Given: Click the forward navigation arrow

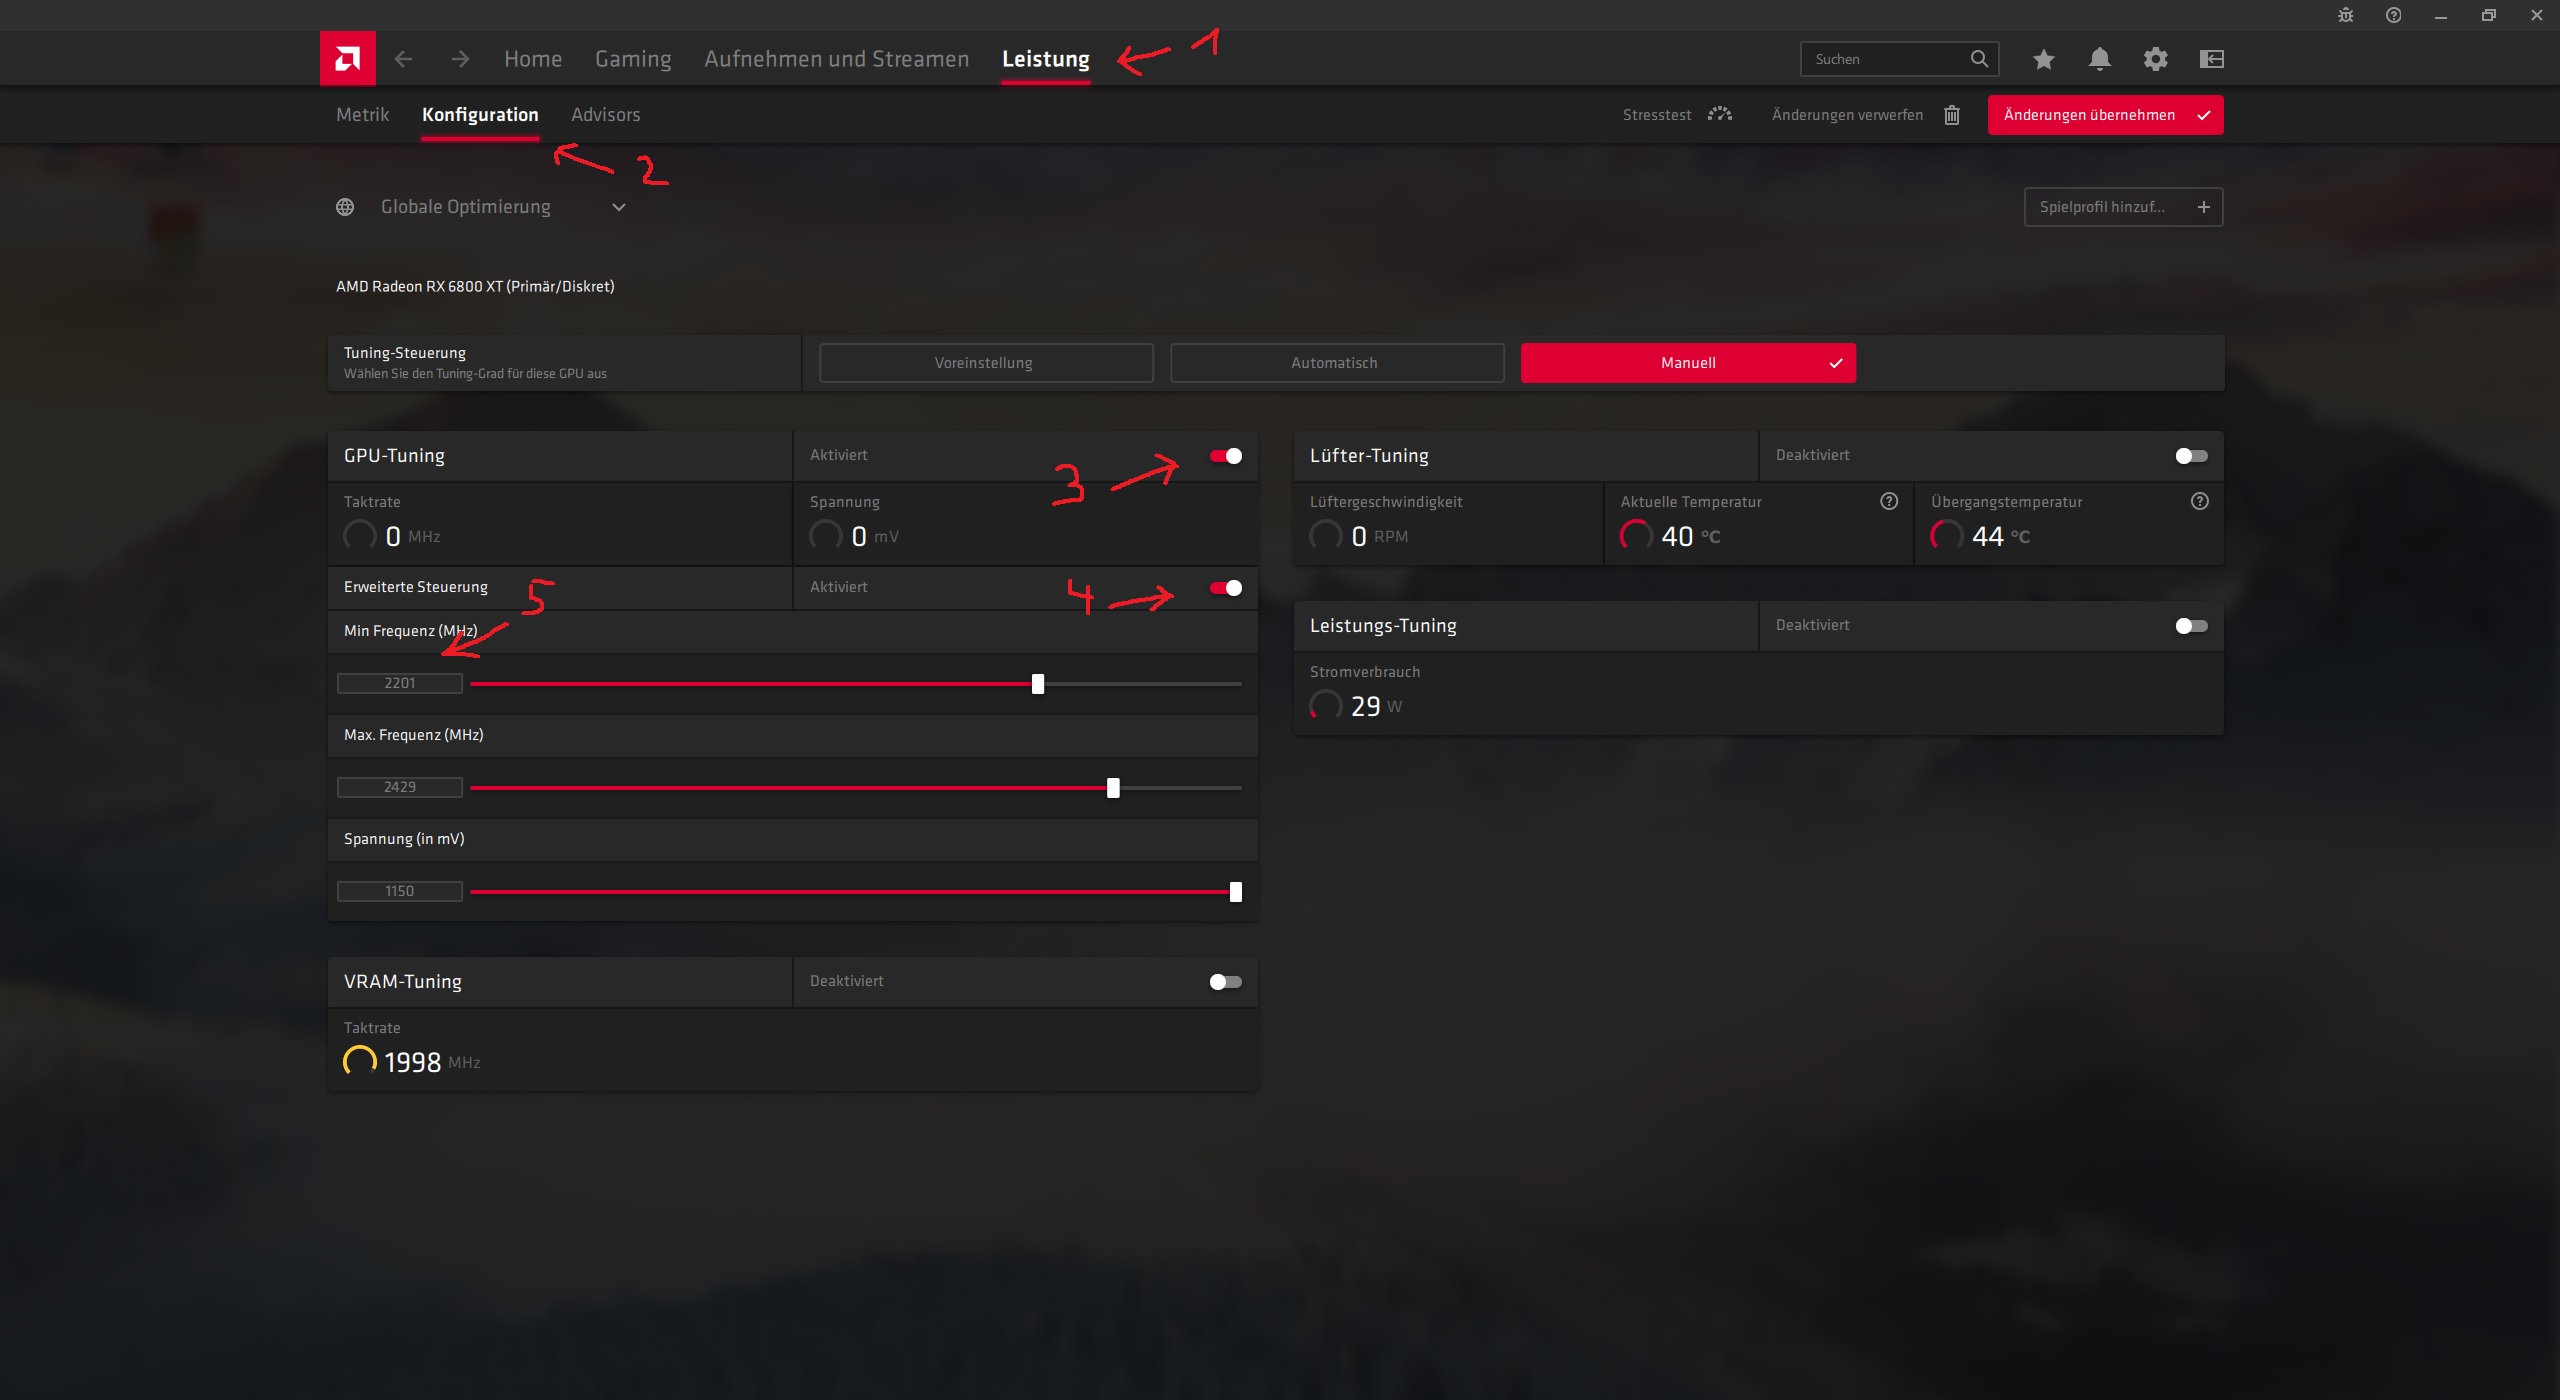Looking at the screenshot, I should pos(460,59).
